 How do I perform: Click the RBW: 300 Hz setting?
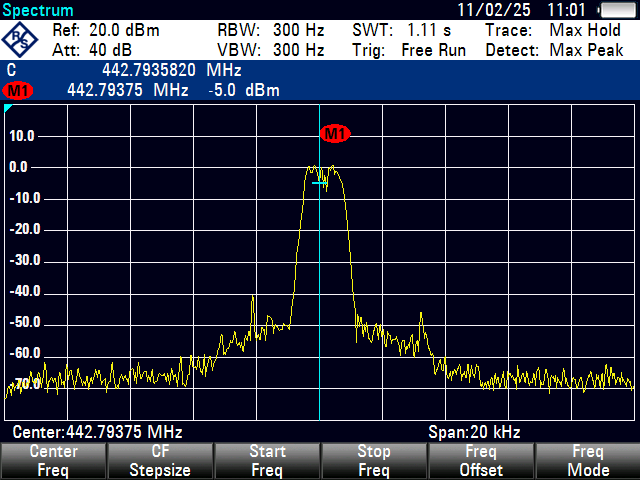pyautogui.click(x=271, y=30)
